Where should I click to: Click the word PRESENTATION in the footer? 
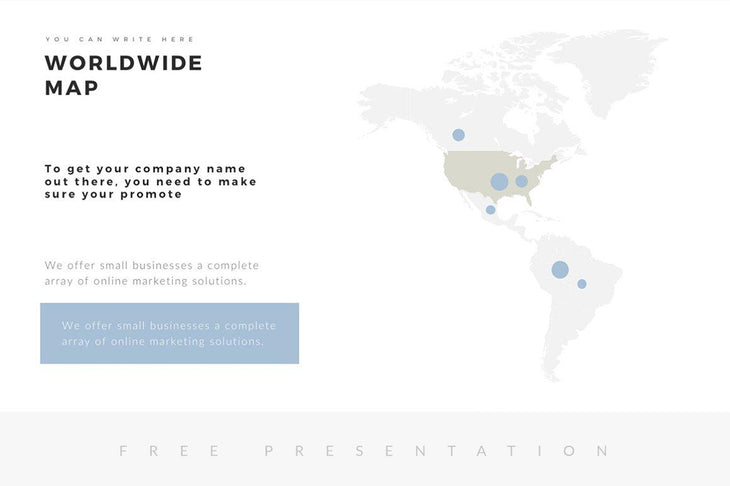point(437,451)
